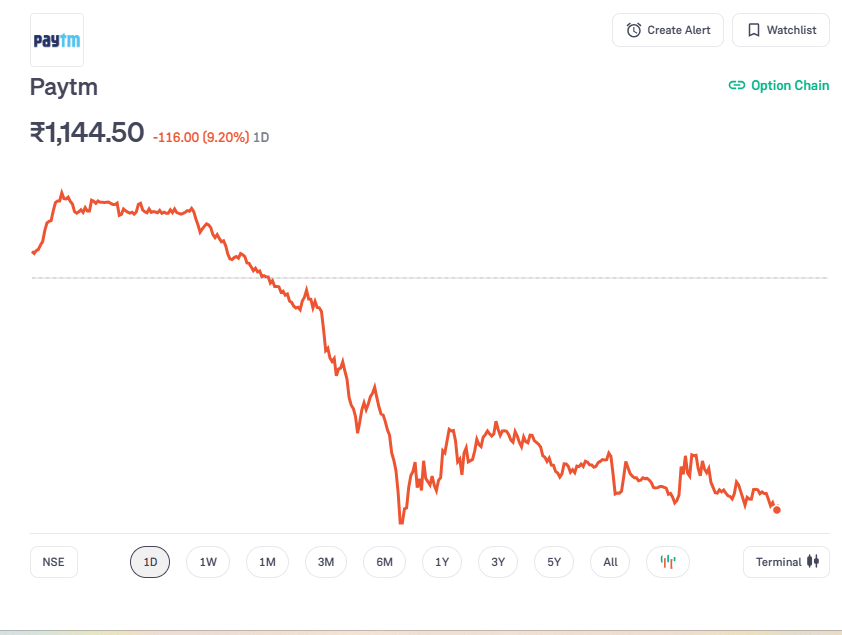Click the Paytm logo thumbnail
842x635 pixels.
(x=57, y=40)
